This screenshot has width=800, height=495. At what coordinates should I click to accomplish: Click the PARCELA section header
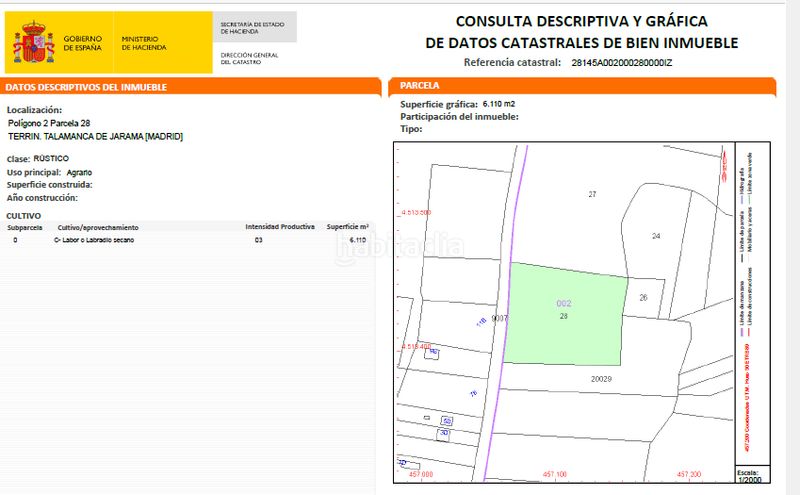click(x=419, y=86)
